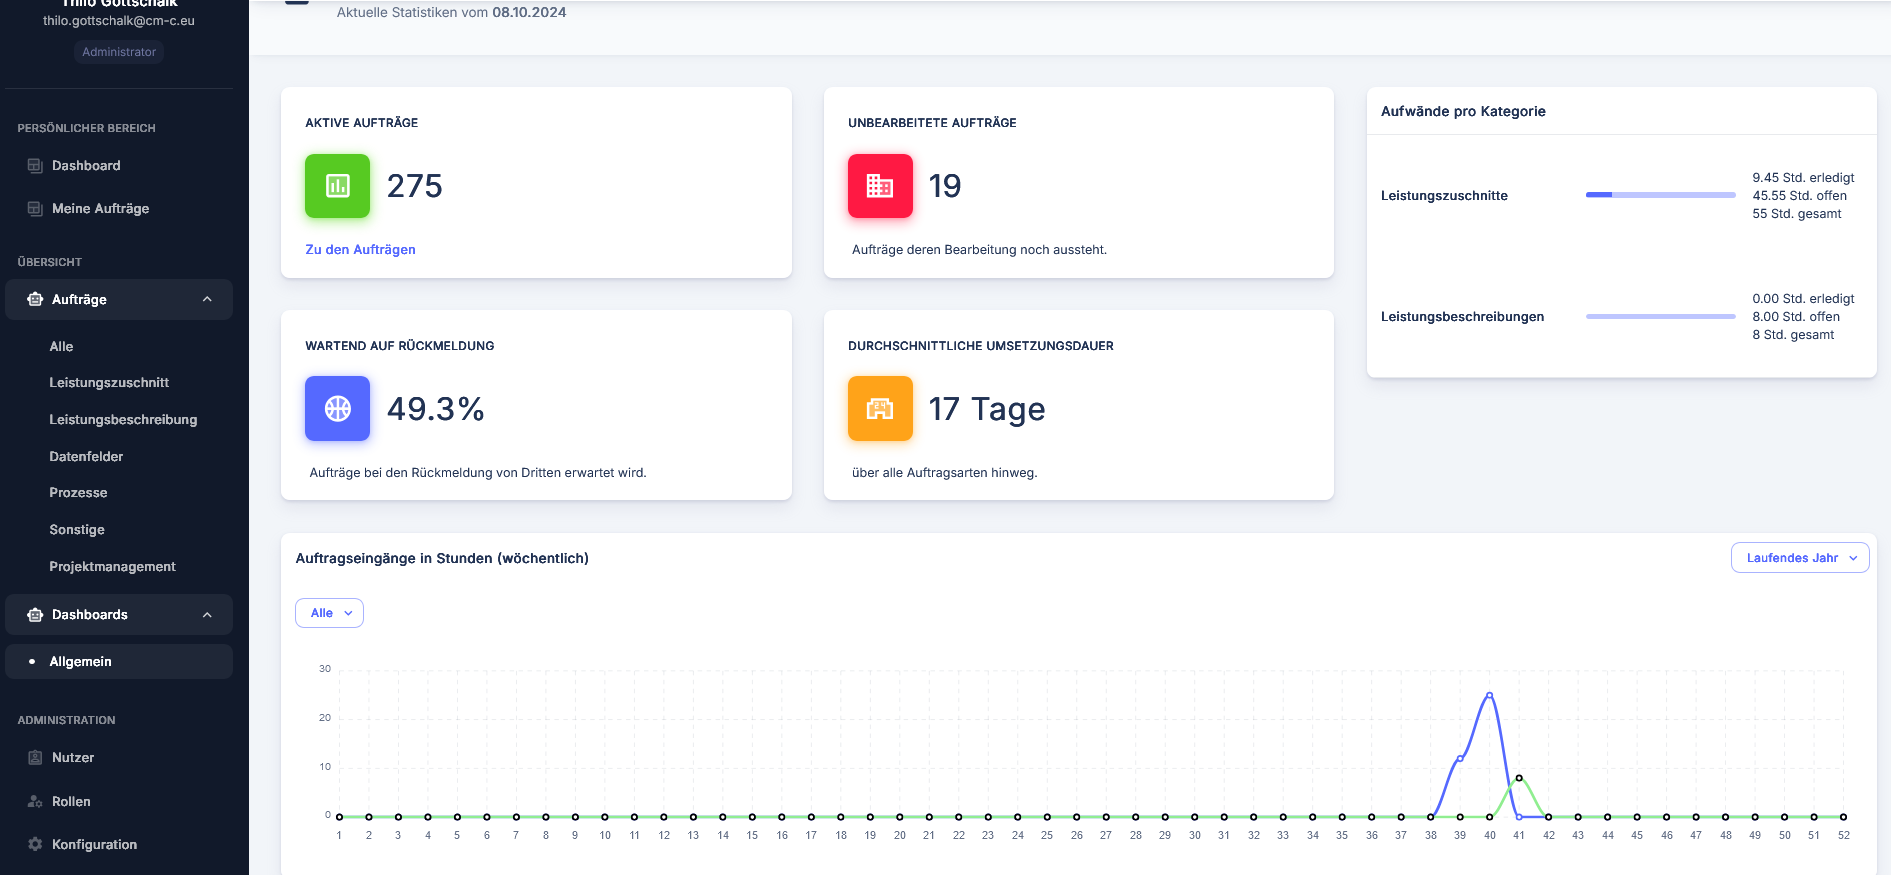Open Alle under Aufträge
The width and height of the screenshot is (1891, 875).
tap(61, 347)
